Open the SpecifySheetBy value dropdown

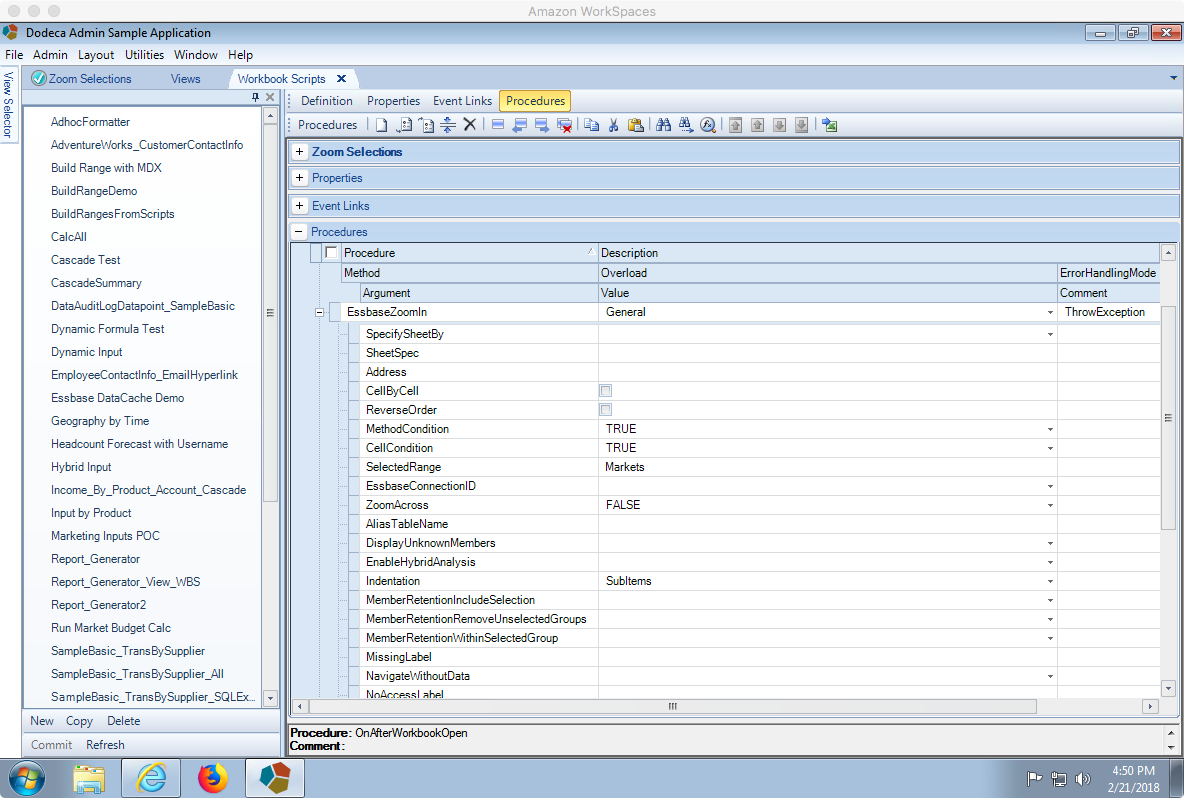coord(1050,334)
